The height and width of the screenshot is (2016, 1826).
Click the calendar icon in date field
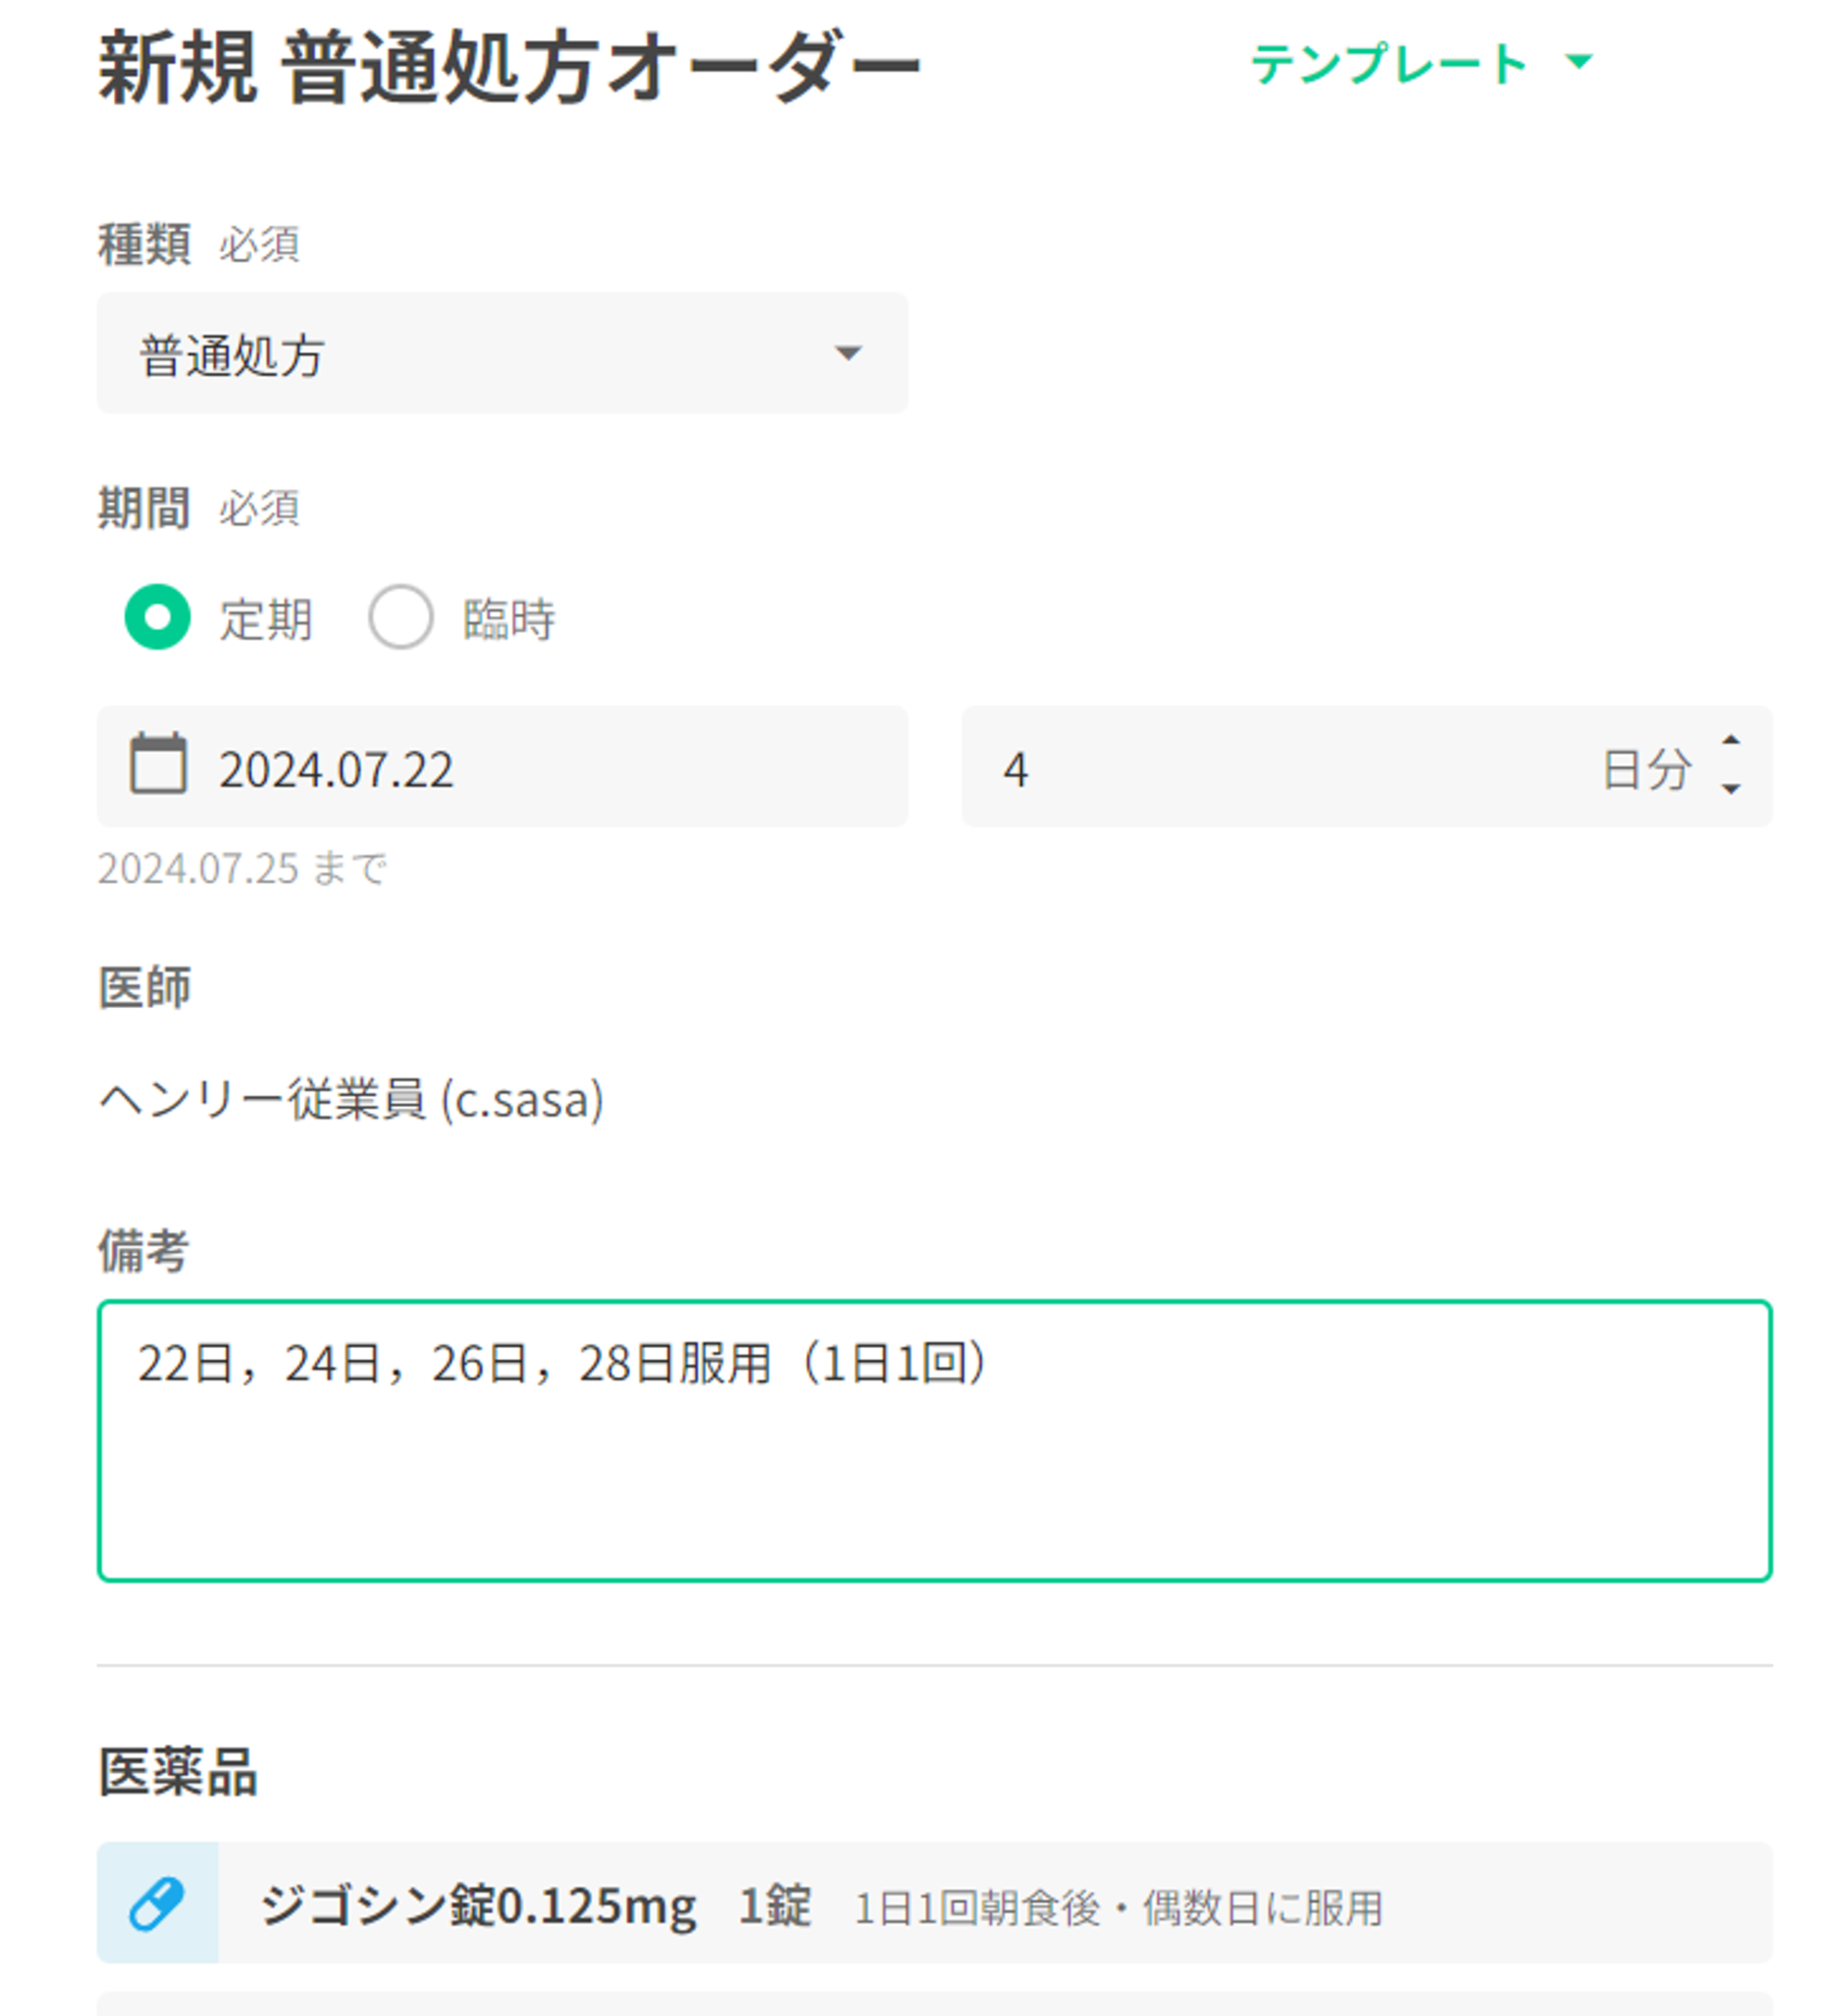tap(158, 765)
